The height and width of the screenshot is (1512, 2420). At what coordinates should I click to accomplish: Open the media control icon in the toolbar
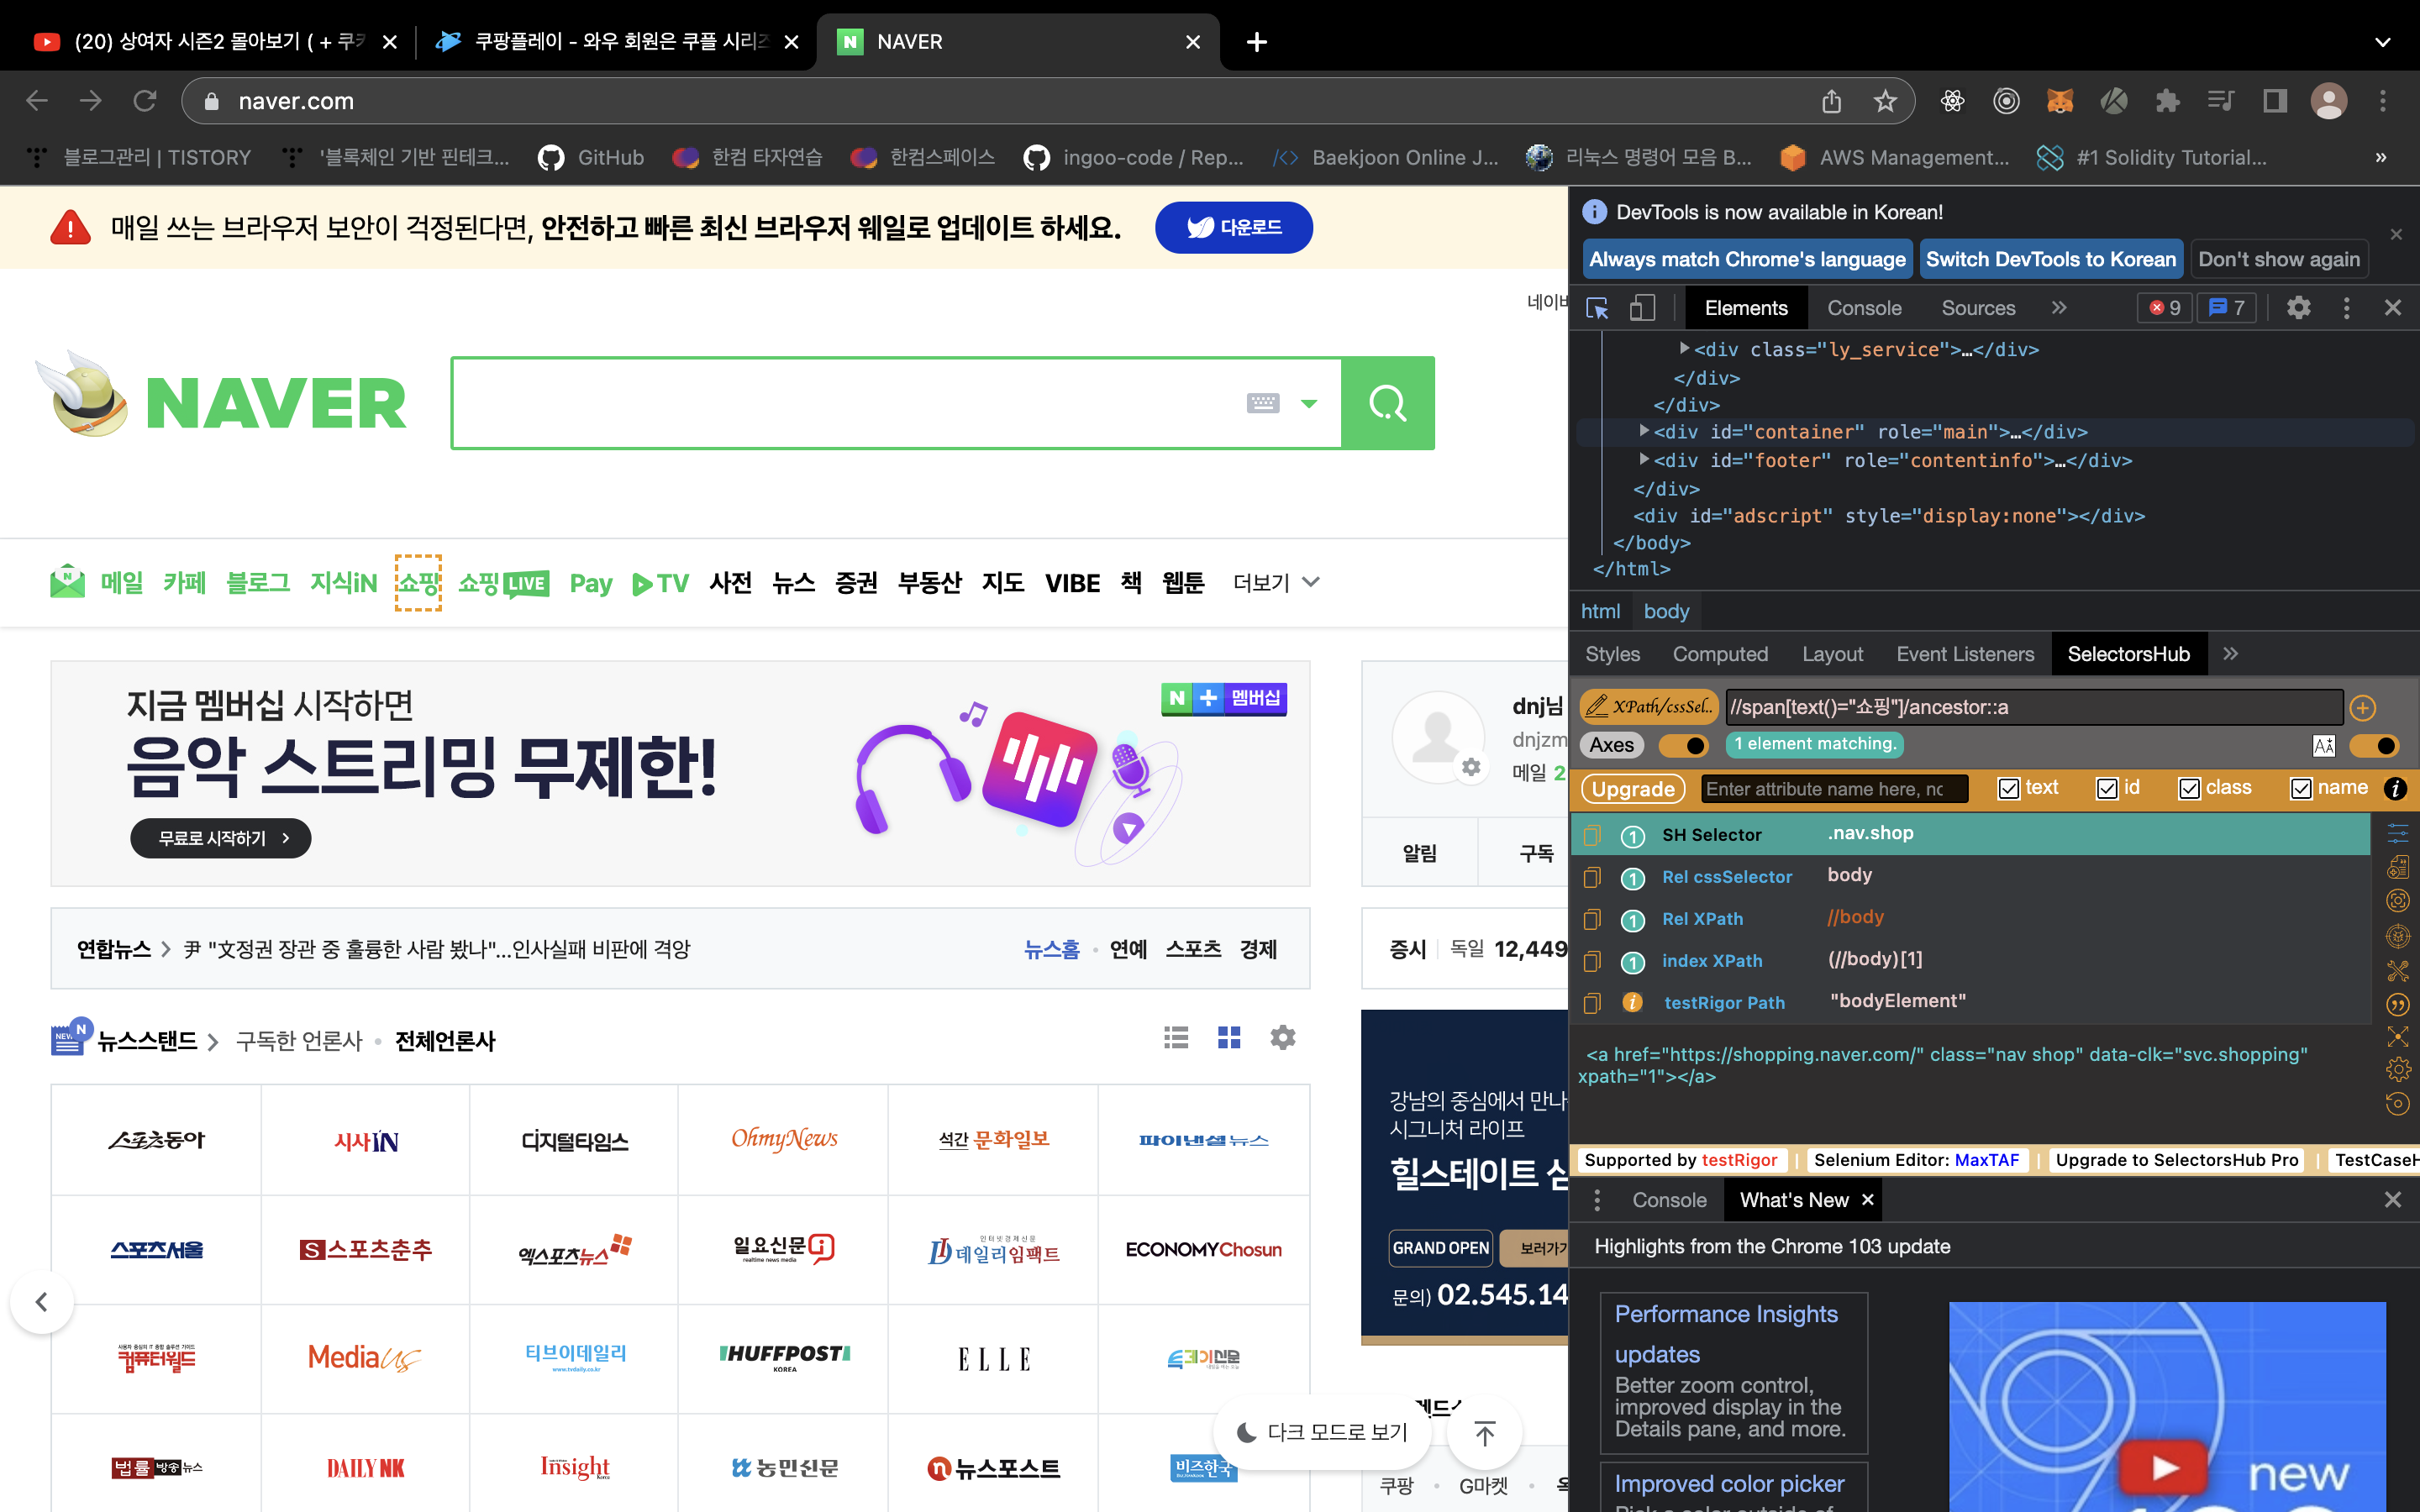[2221, 101]
